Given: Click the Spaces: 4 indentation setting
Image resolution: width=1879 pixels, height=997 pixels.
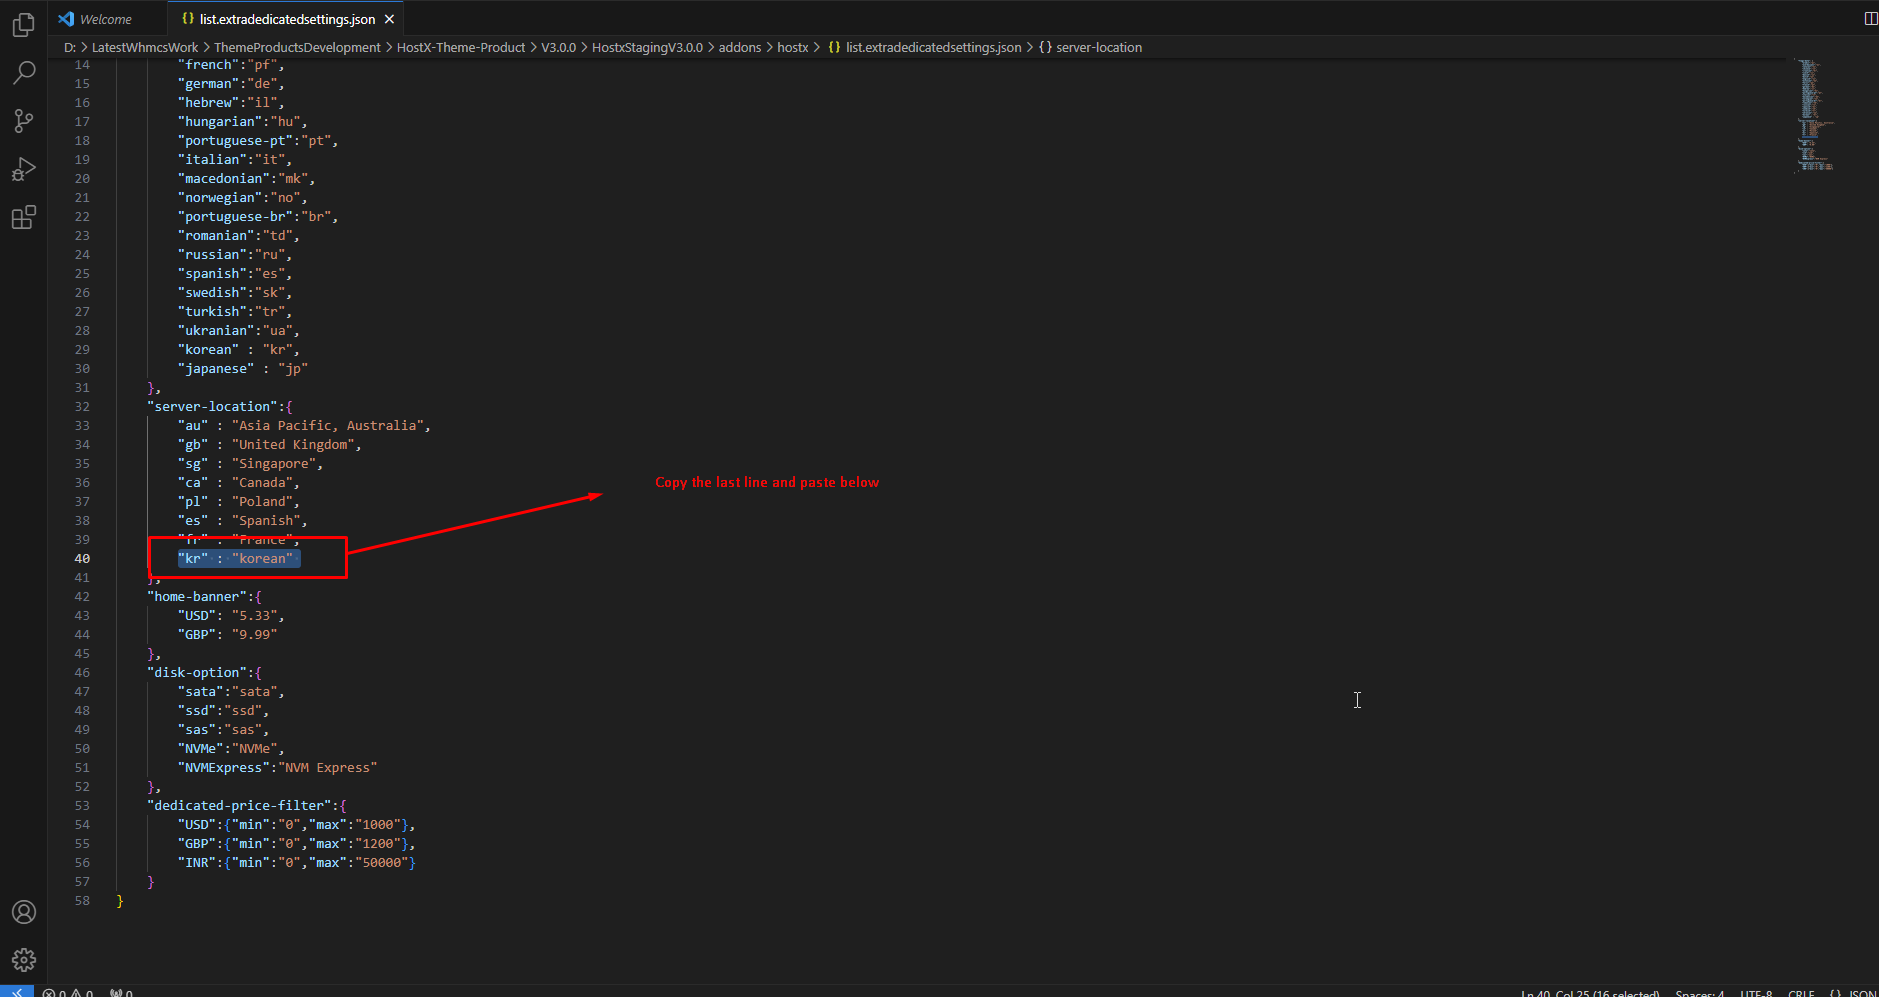Looking at the screenshot, I should tap(1699, 993).
